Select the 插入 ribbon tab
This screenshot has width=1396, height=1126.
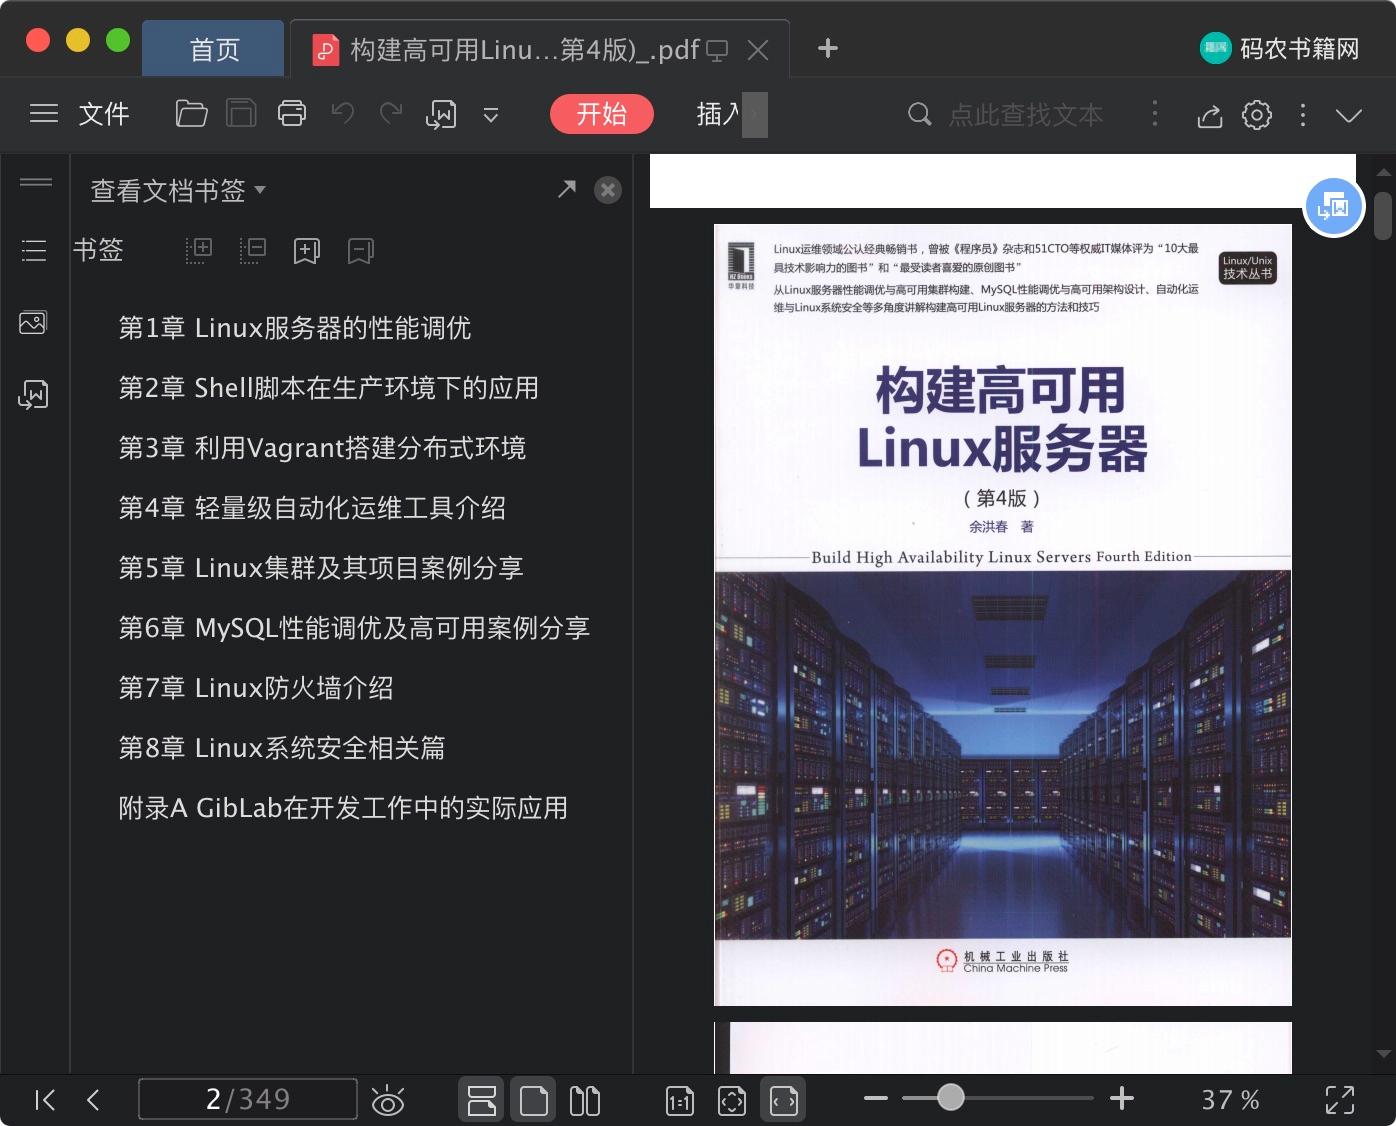point(717,114)
